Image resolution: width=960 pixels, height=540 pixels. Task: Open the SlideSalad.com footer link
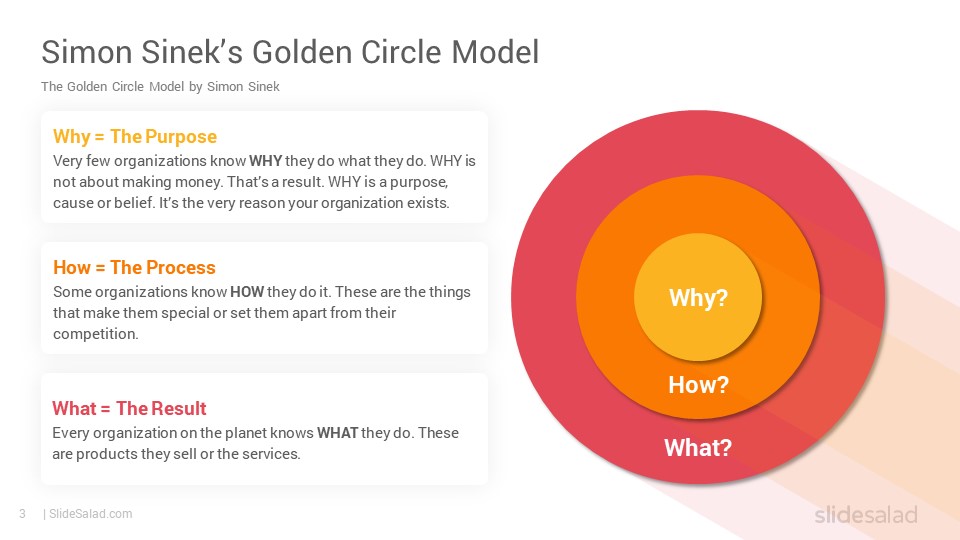click(x=91, y=514)
